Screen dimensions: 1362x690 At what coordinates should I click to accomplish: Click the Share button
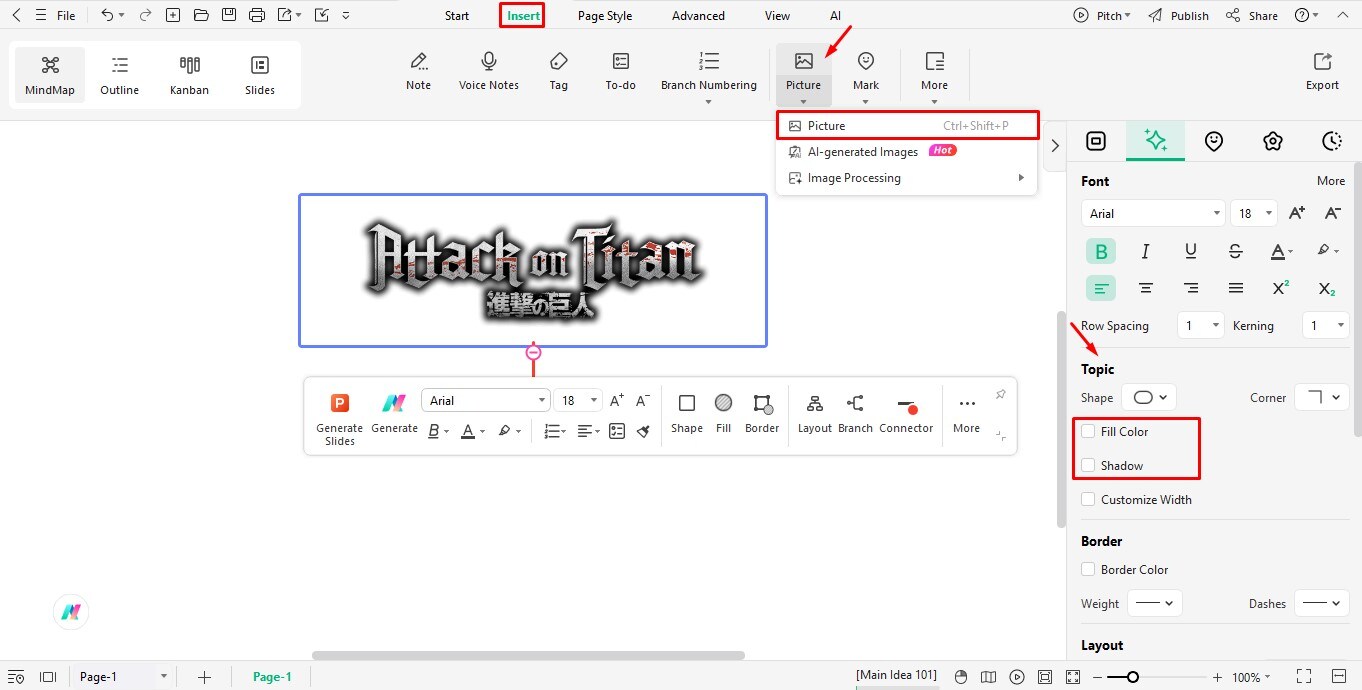[1252, 15]
